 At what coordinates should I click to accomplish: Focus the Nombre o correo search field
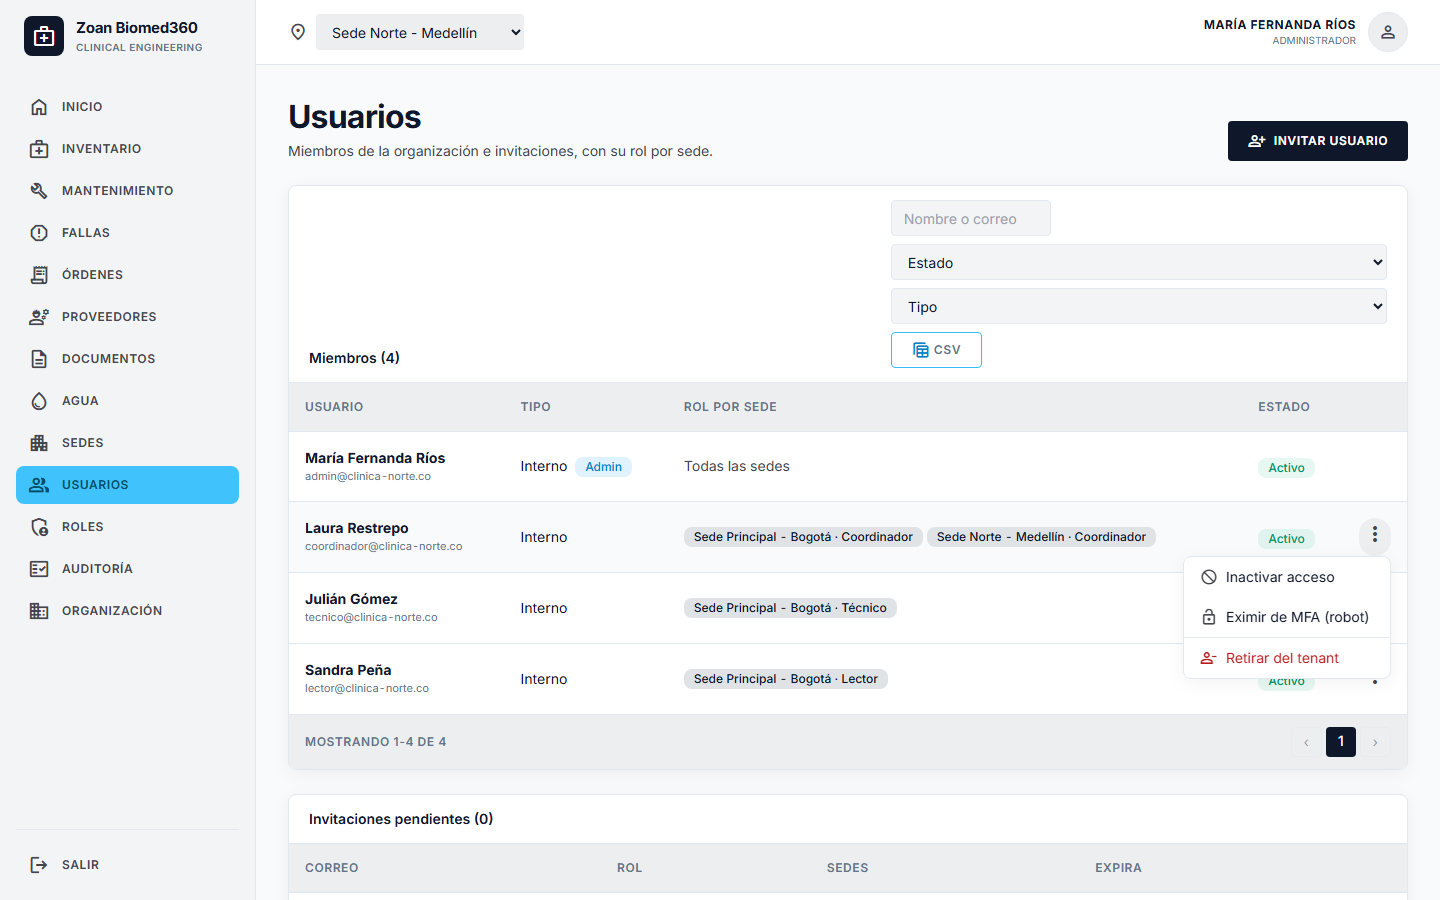tap(971, 218)
